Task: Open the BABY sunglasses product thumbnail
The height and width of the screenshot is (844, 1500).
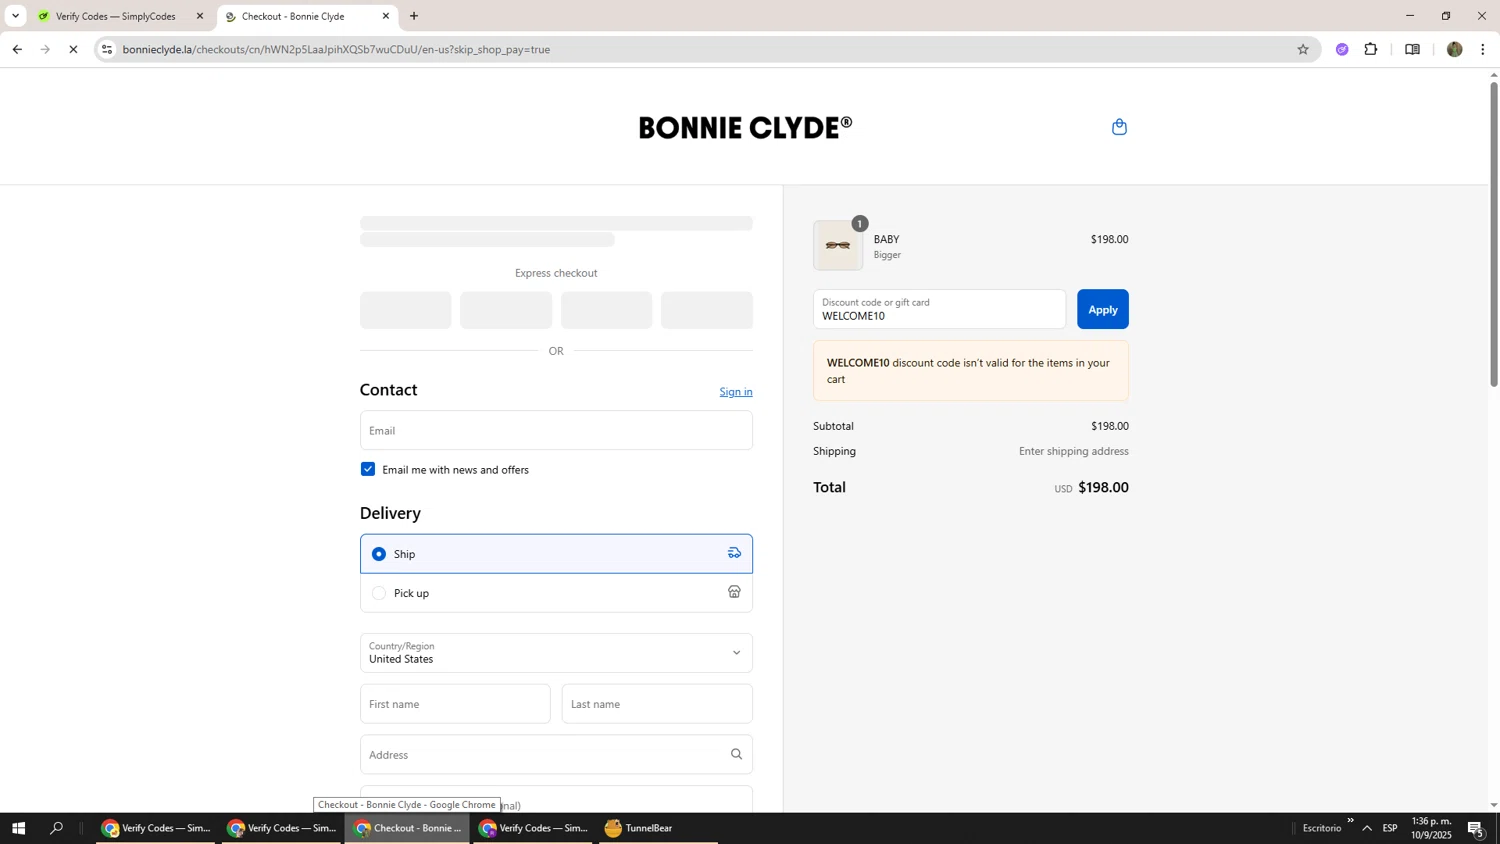Action: coord(838,246)
